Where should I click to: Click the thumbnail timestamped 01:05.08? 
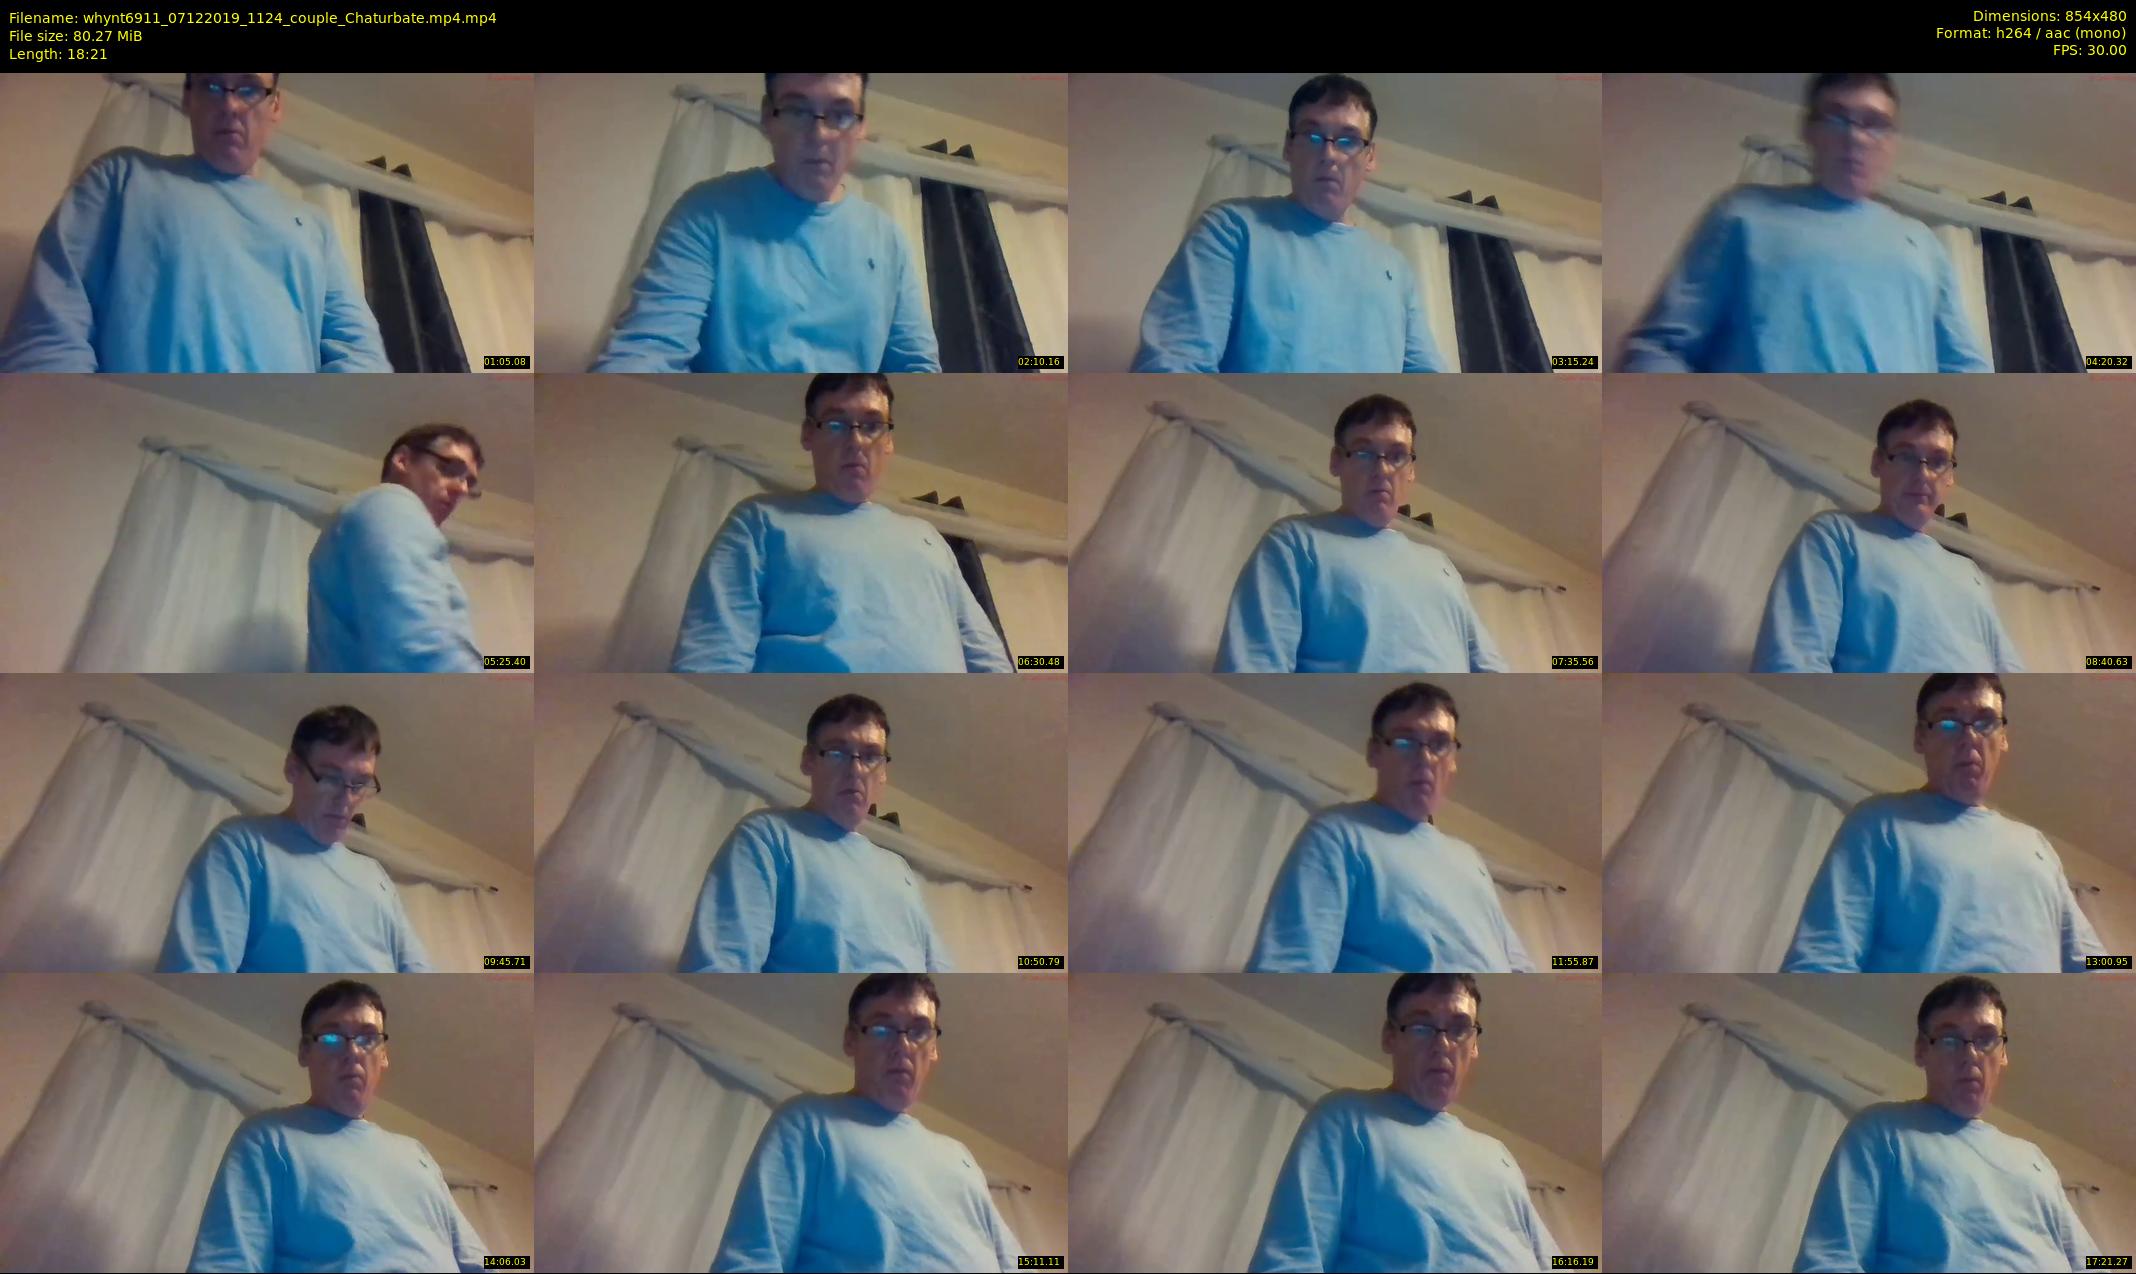(266, 222)
